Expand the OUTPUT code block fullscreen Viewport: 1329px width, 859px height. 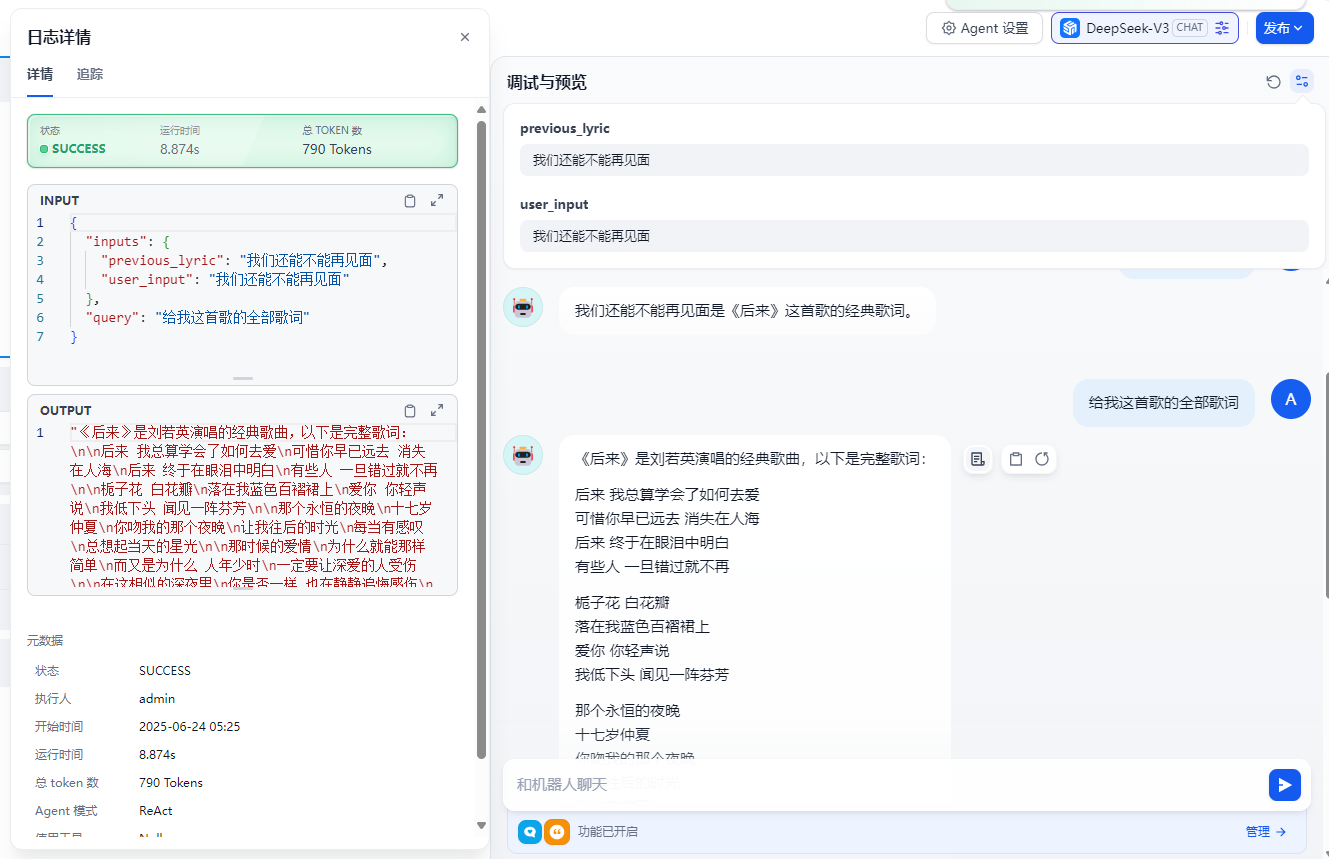437,411
